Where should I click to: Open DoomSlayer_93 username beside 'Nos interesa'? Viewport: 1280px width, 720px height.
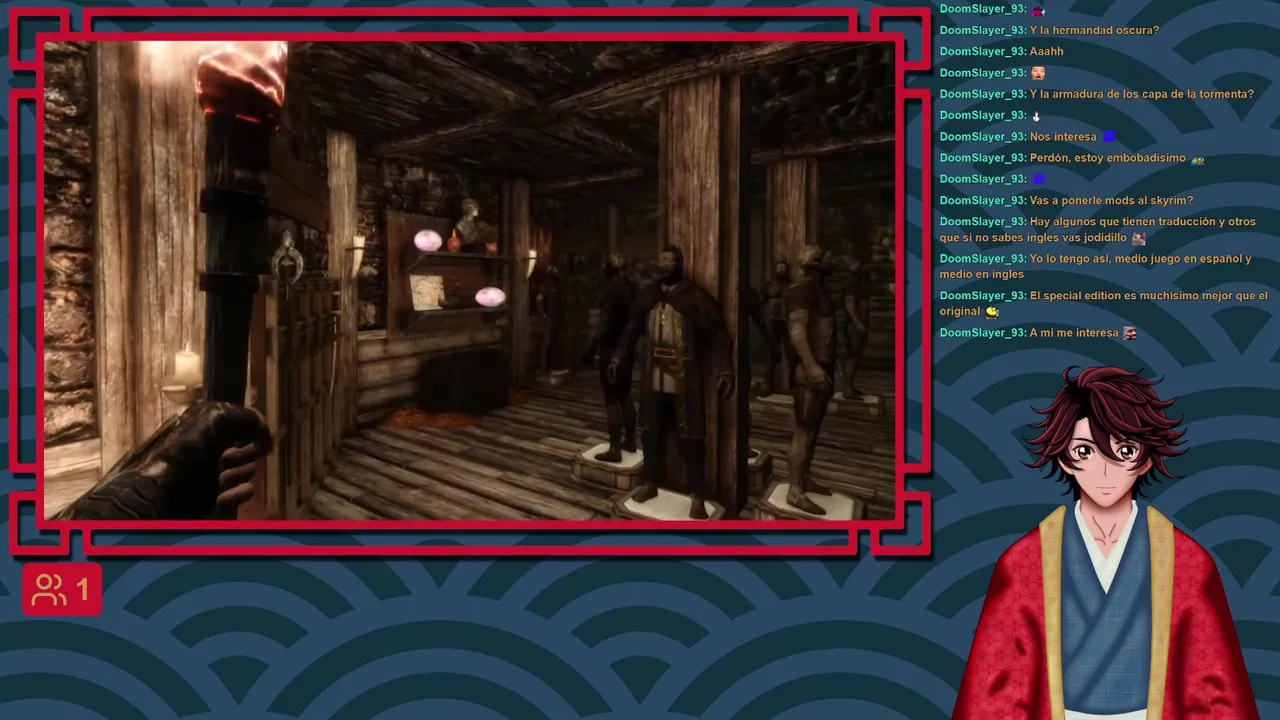(x=983, y=137)
